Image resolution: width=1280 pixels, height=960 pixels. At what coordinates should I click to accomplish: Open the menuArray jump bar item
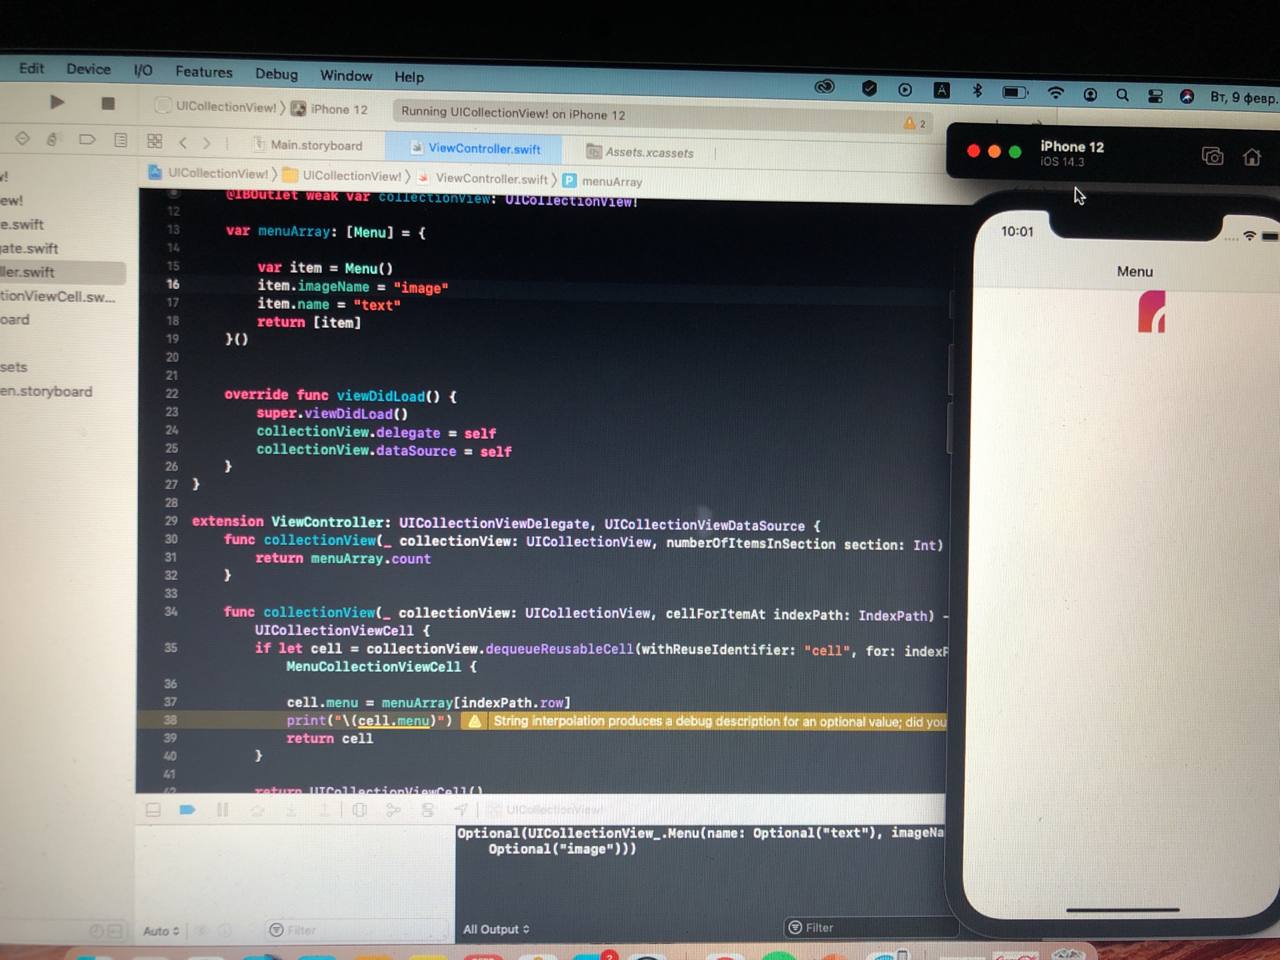[x=603, y=181]
